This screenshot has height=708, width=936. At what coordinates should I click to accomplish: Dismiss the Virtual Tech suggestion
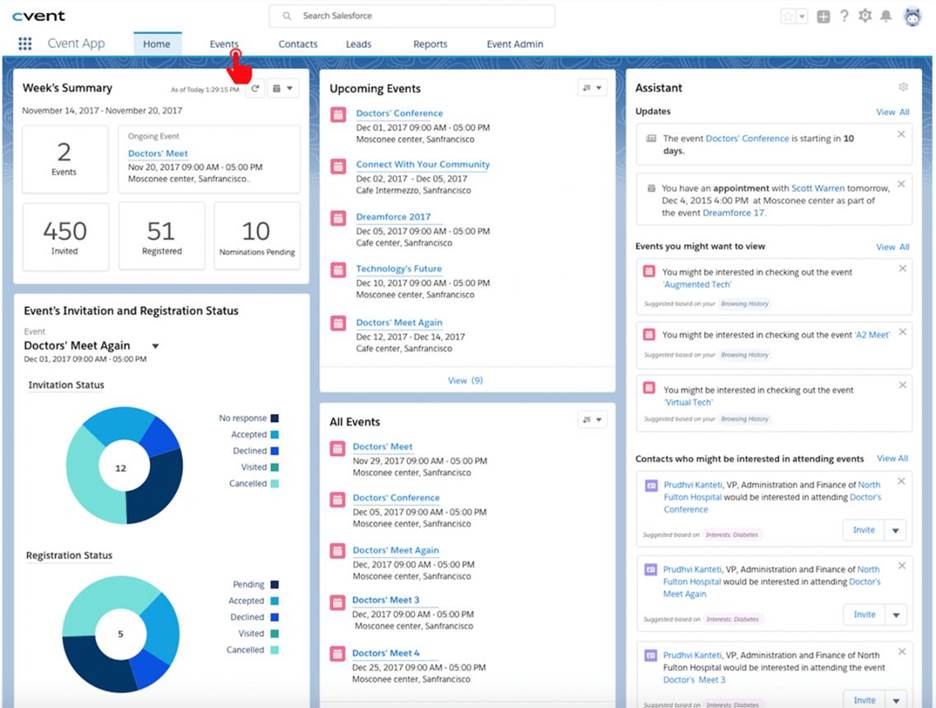point(903,385)
